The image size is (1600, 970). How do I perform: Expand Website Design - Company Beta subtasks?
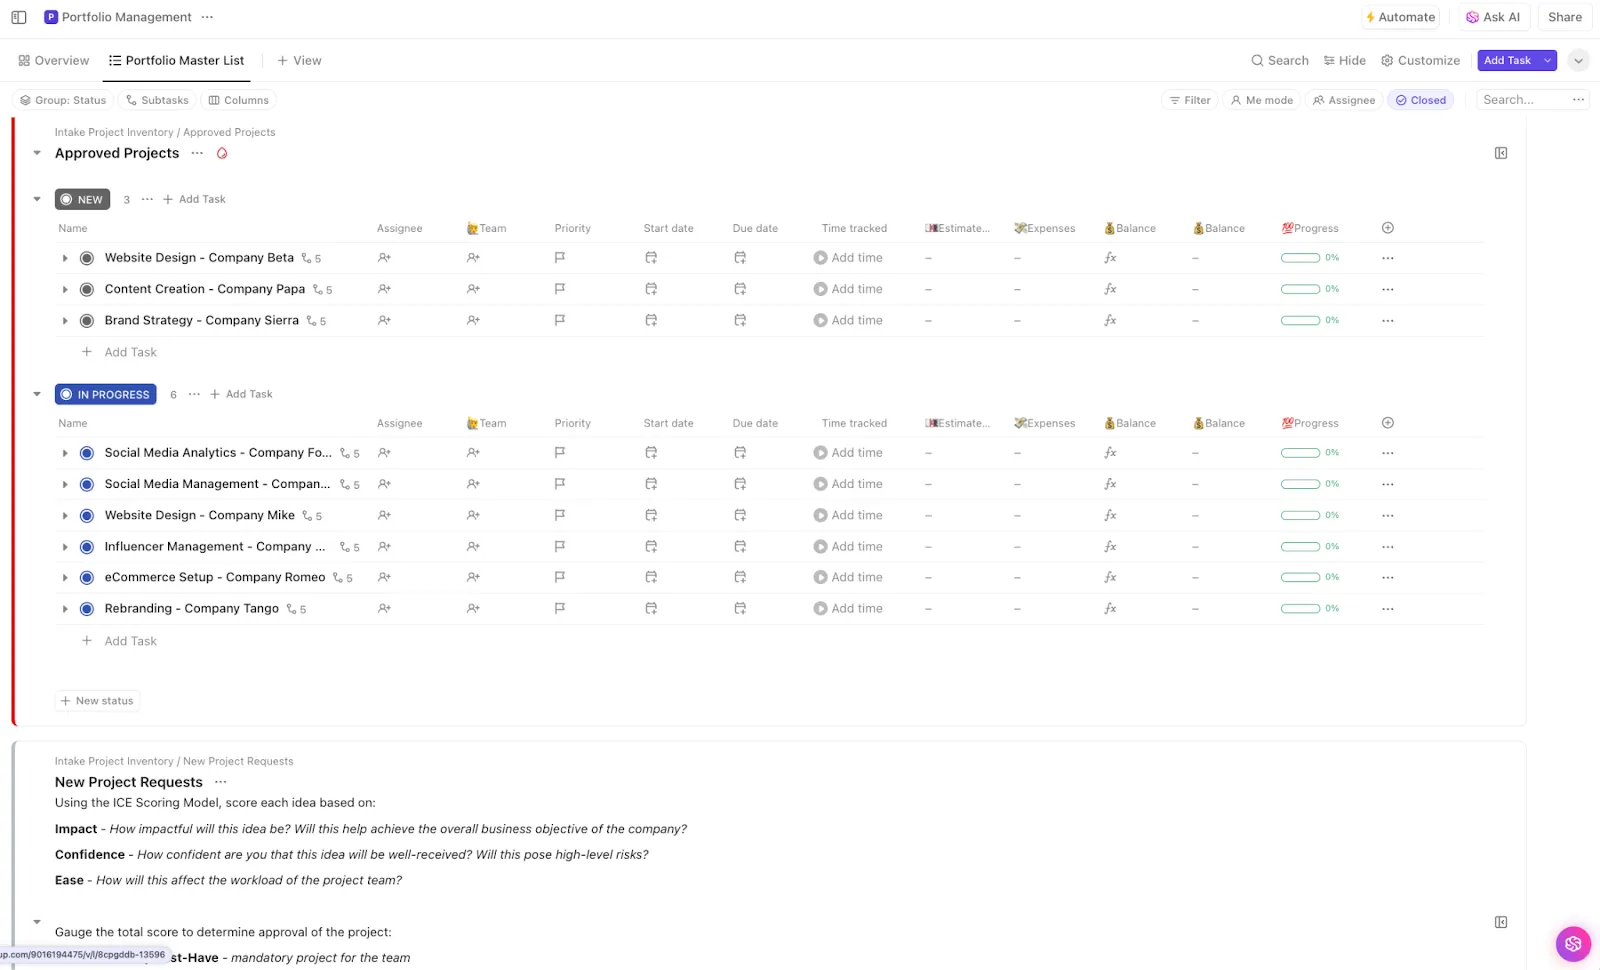65,258
